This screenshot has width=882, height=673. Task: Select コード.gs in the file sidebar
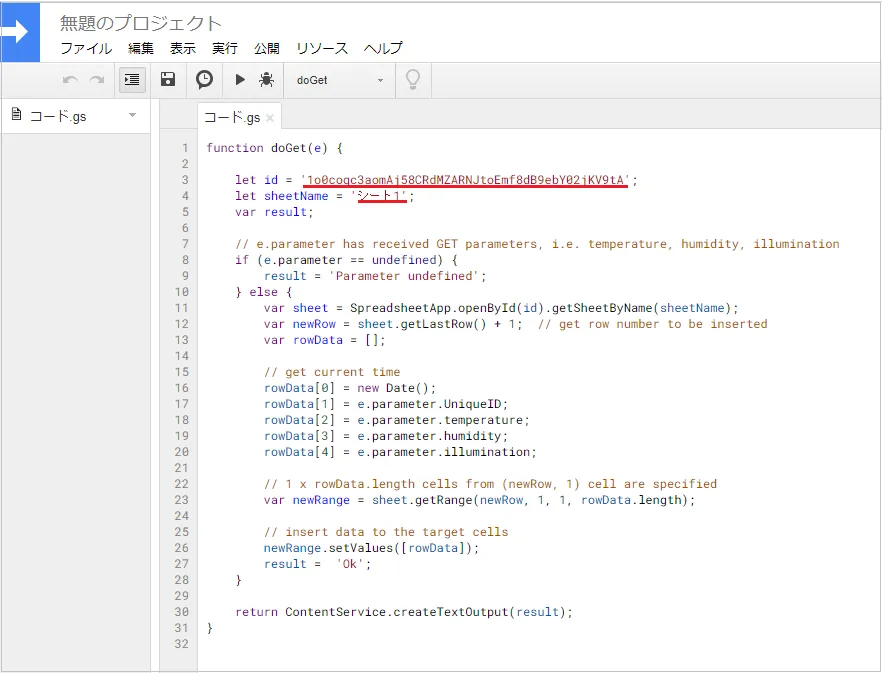point(58,116)
